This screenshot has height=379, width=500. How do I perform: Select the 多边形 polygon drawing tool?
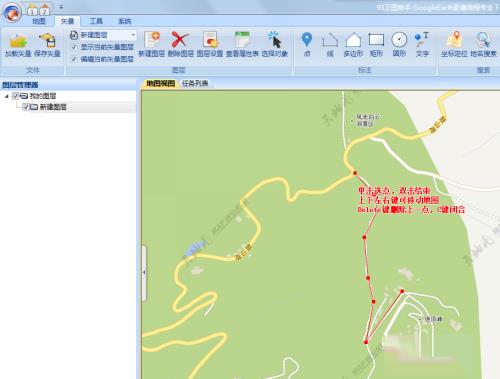click(353, 45)
